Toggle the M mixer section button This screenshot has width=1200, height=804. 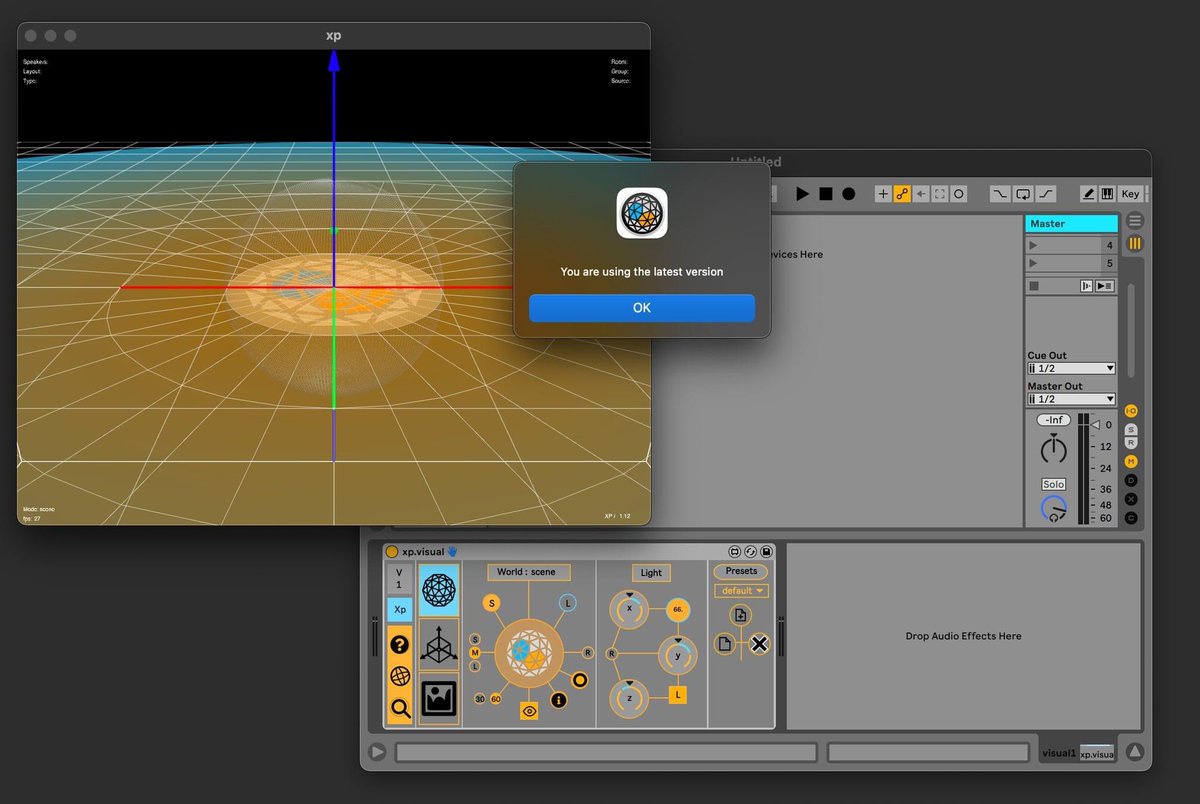pyautogui.click(x=1131, y=461)
